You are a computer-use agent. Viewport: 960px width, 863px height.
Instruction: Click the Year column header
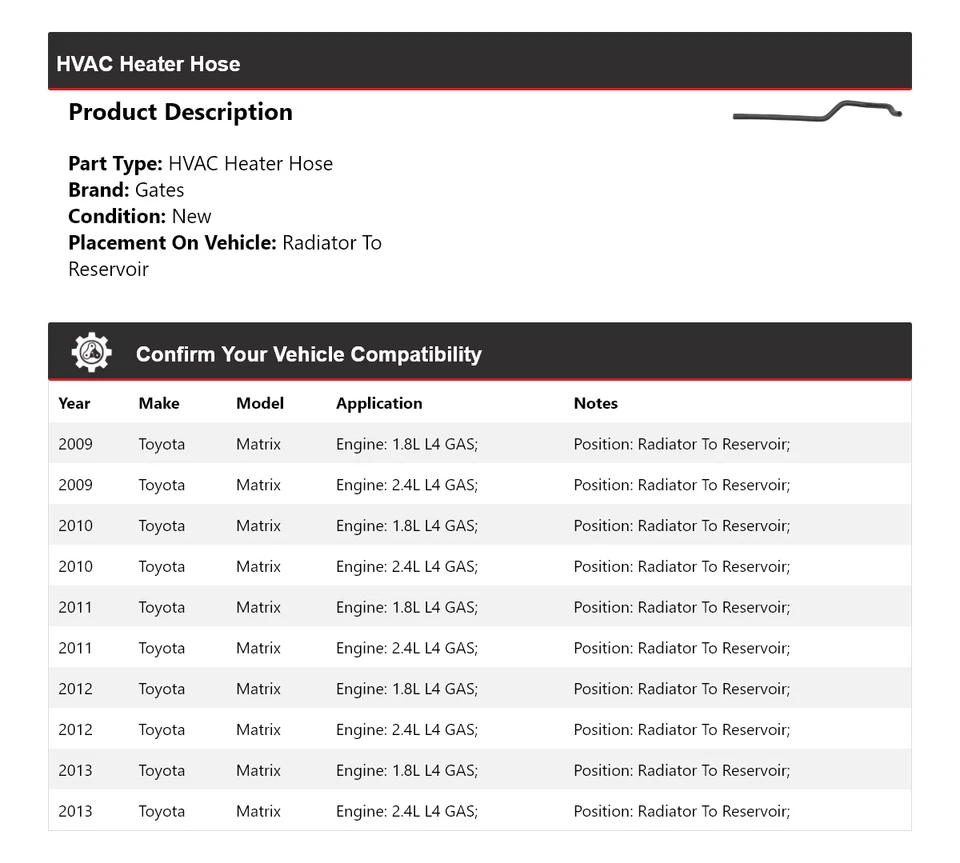coord(74,403)
